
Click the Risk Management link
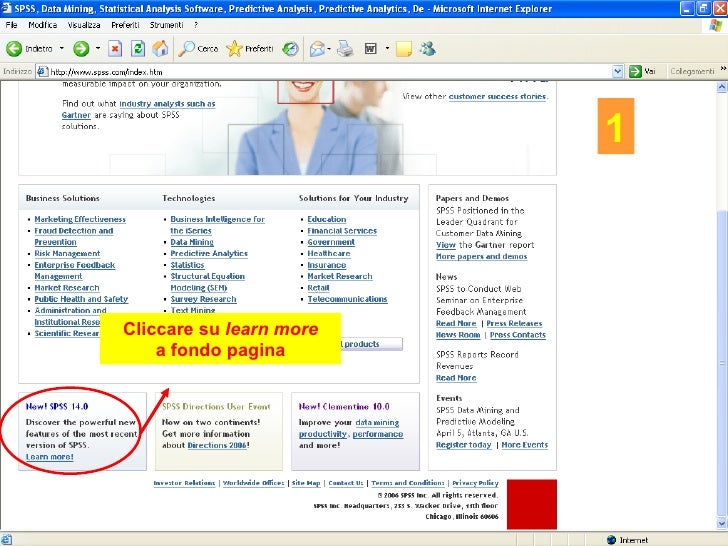click(x=67, y=254)
